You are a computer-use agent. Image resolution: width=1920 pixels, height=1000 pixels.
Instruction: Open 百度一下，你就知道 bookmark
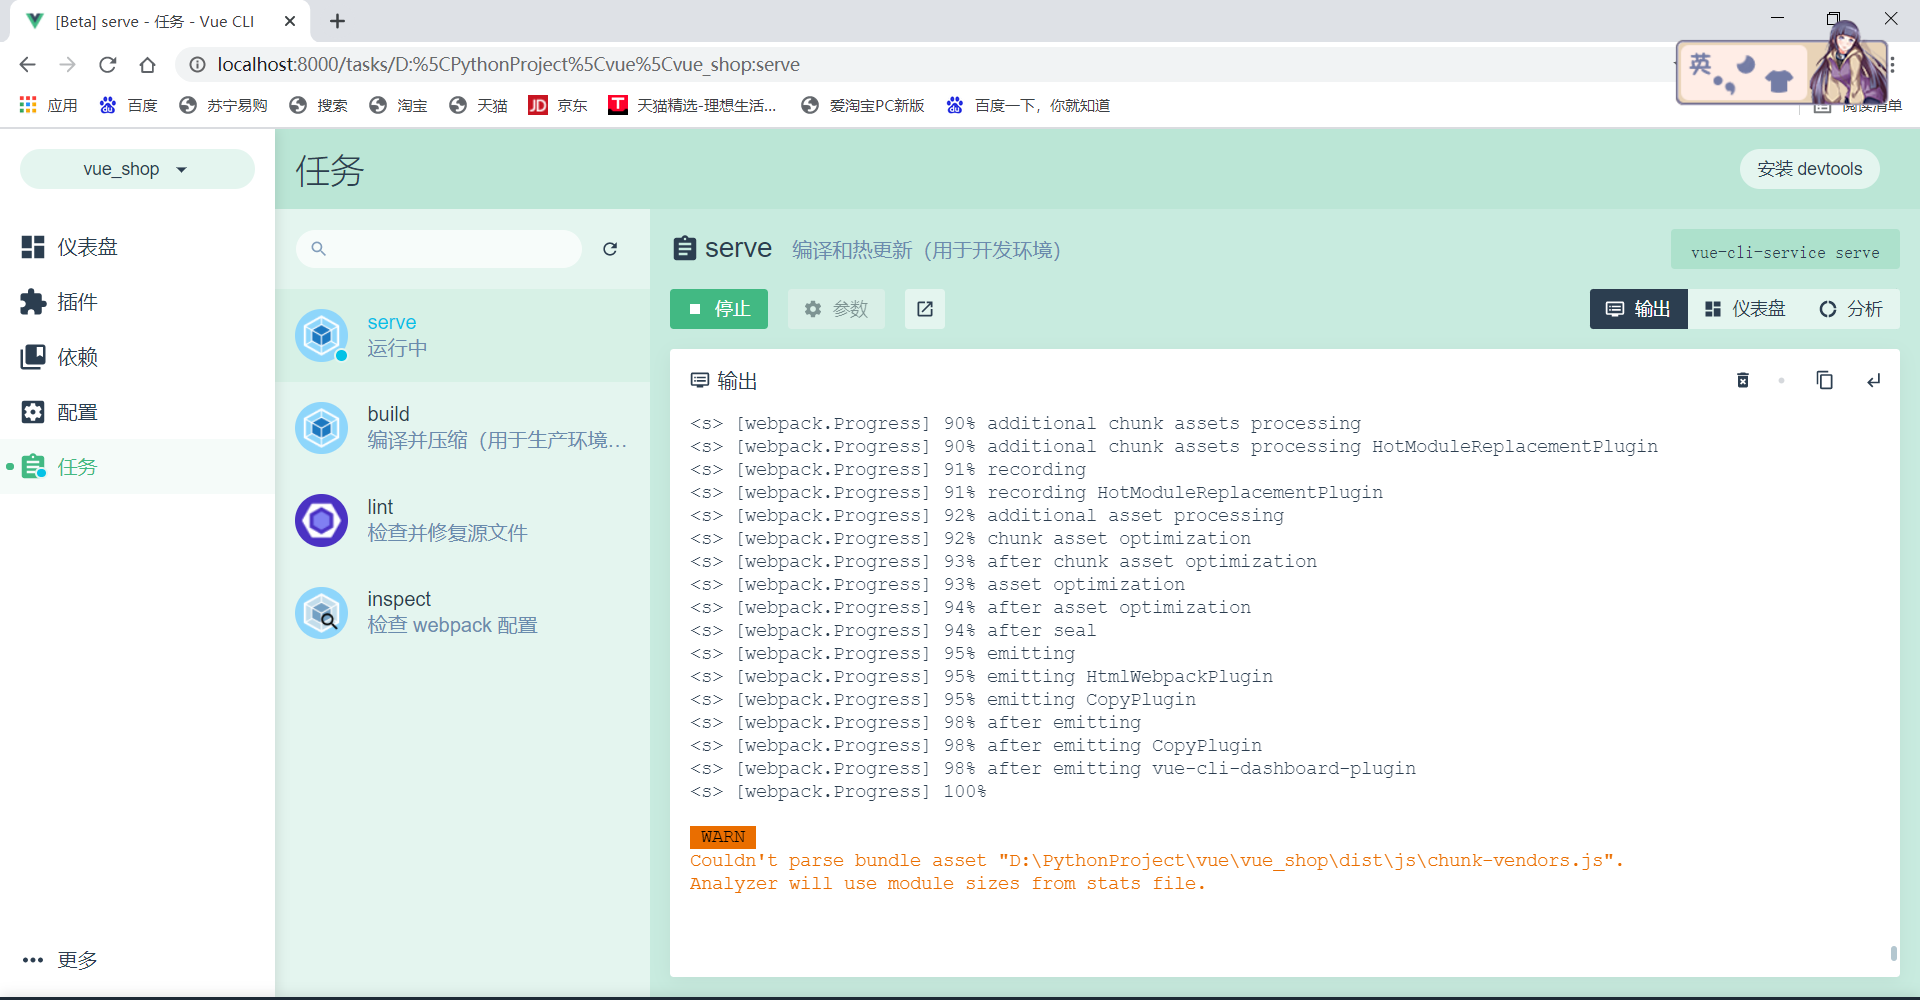click(x=1028, y=105)
